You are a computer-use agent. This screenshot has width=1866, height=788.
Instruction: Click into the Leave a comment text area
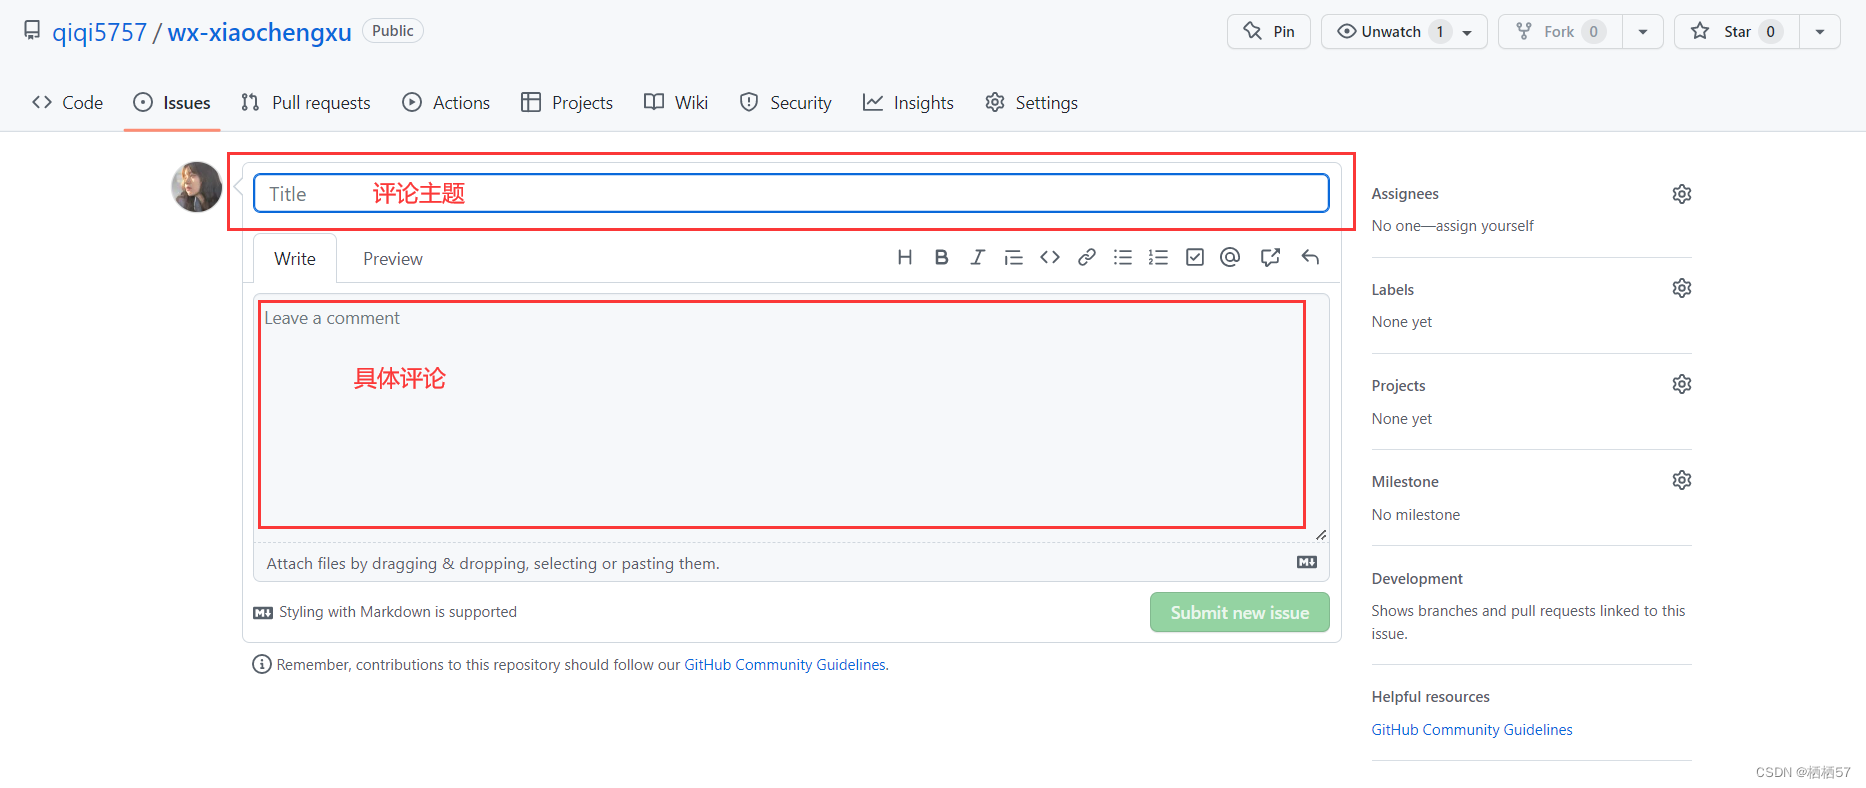coord(791,418)
